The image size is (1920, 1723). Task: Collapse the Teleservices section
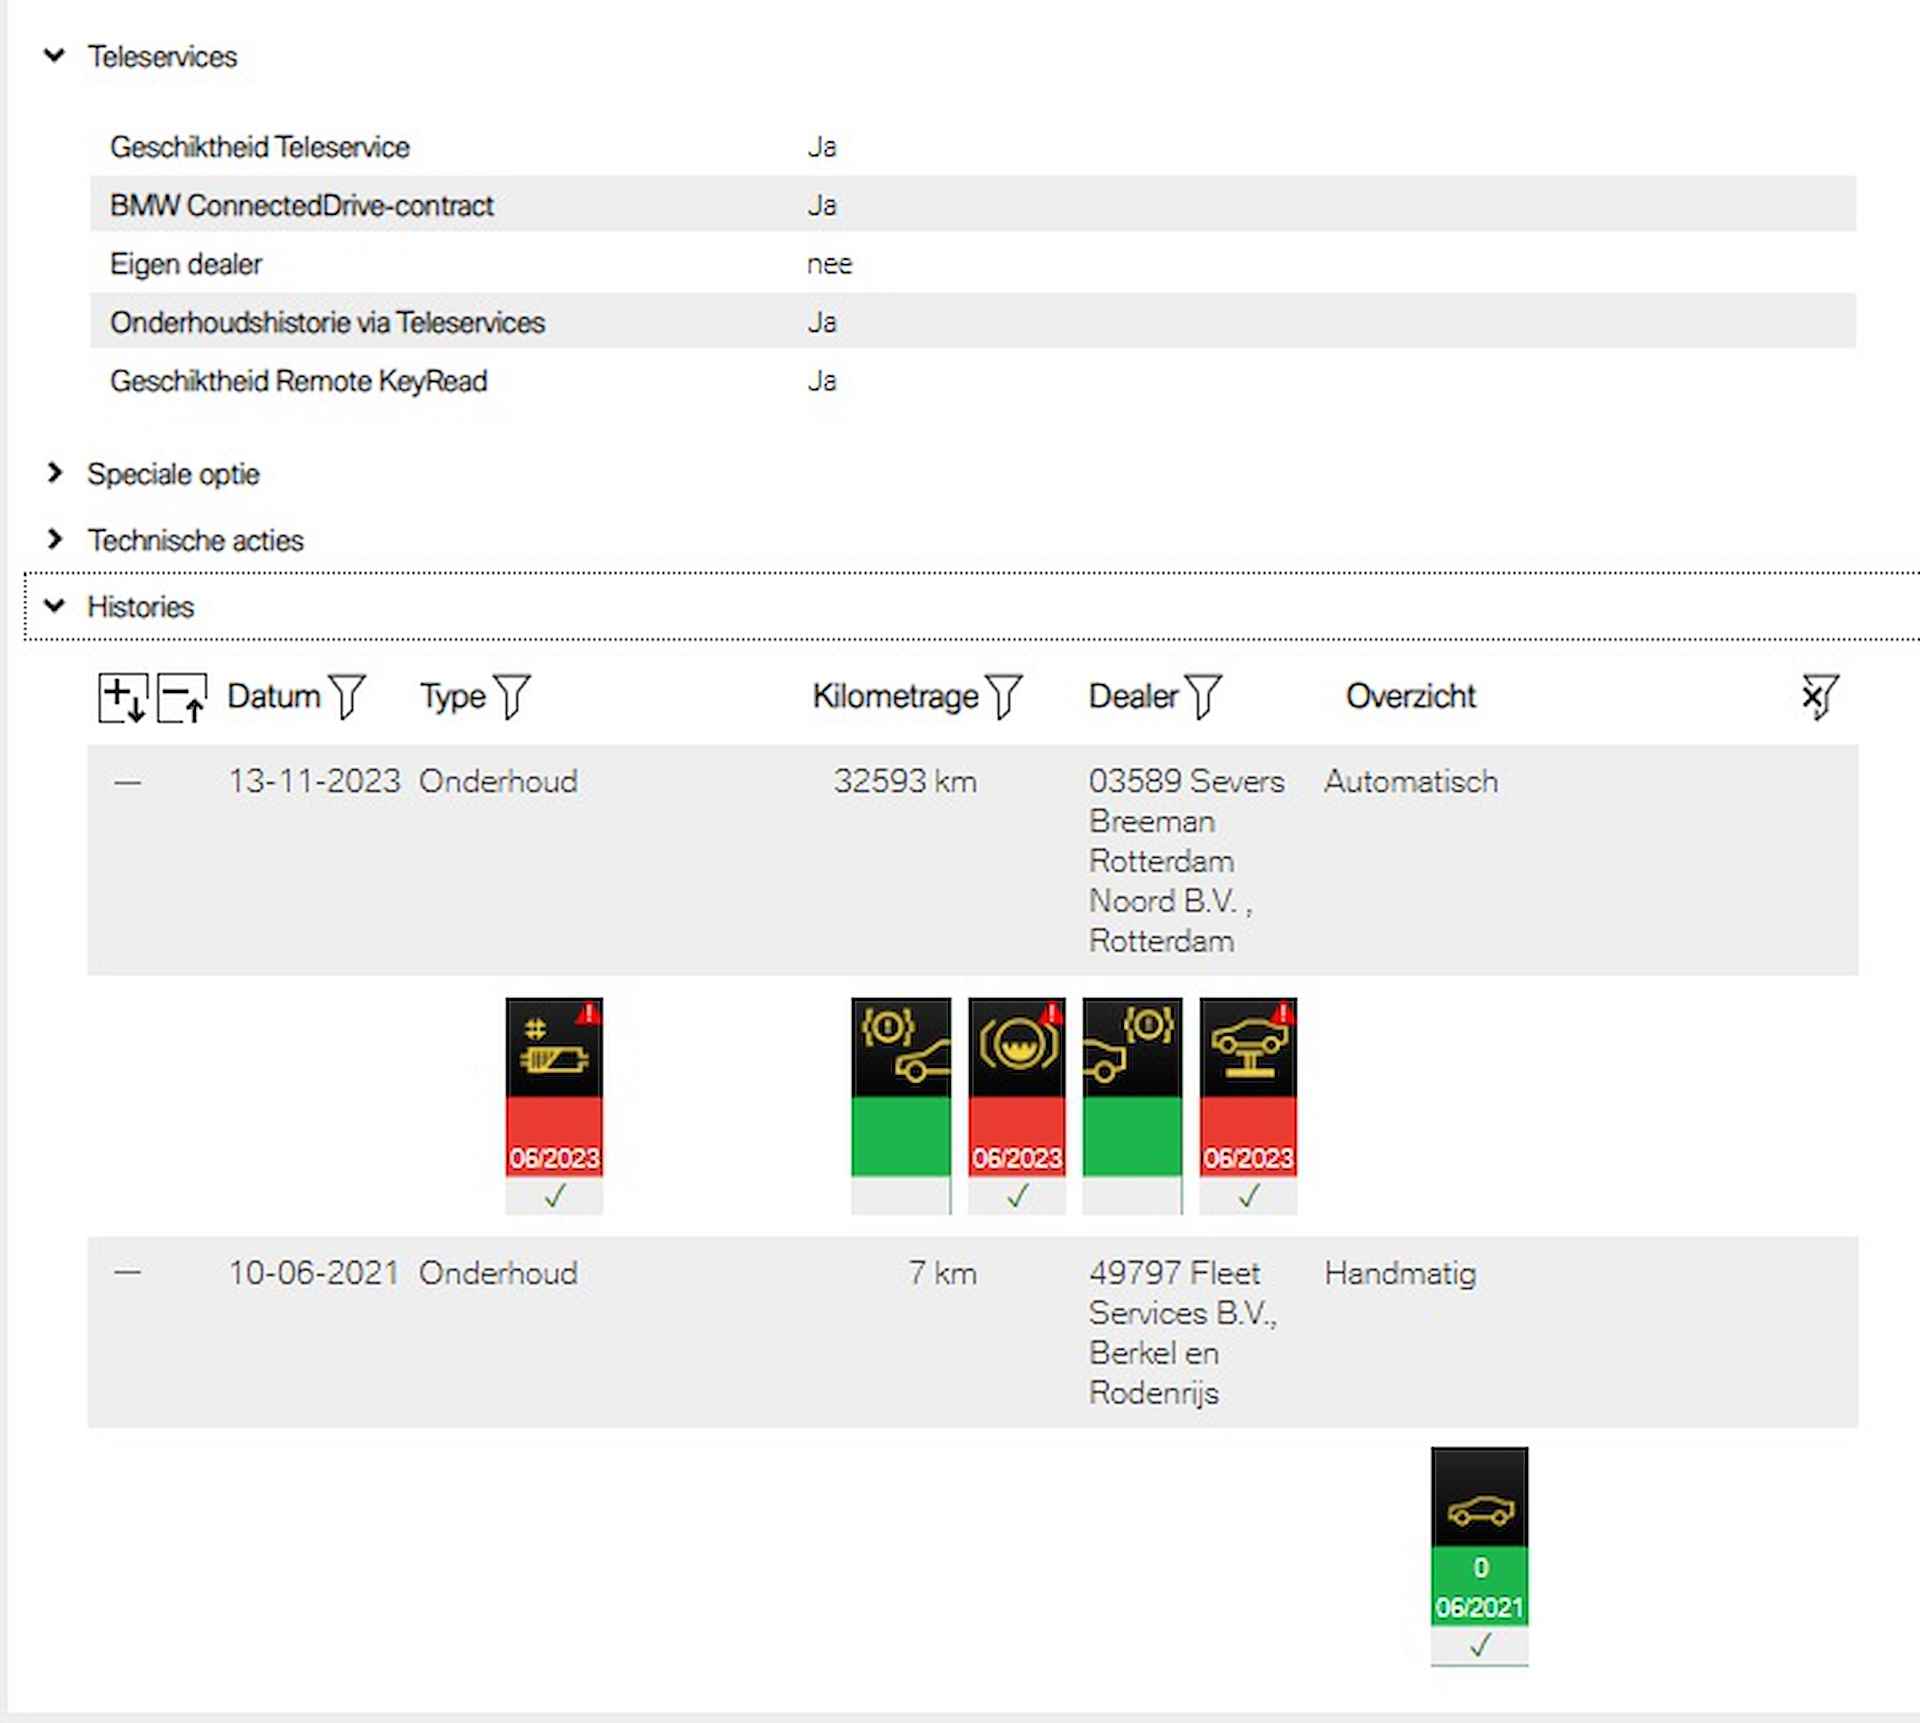click(55, 56)
